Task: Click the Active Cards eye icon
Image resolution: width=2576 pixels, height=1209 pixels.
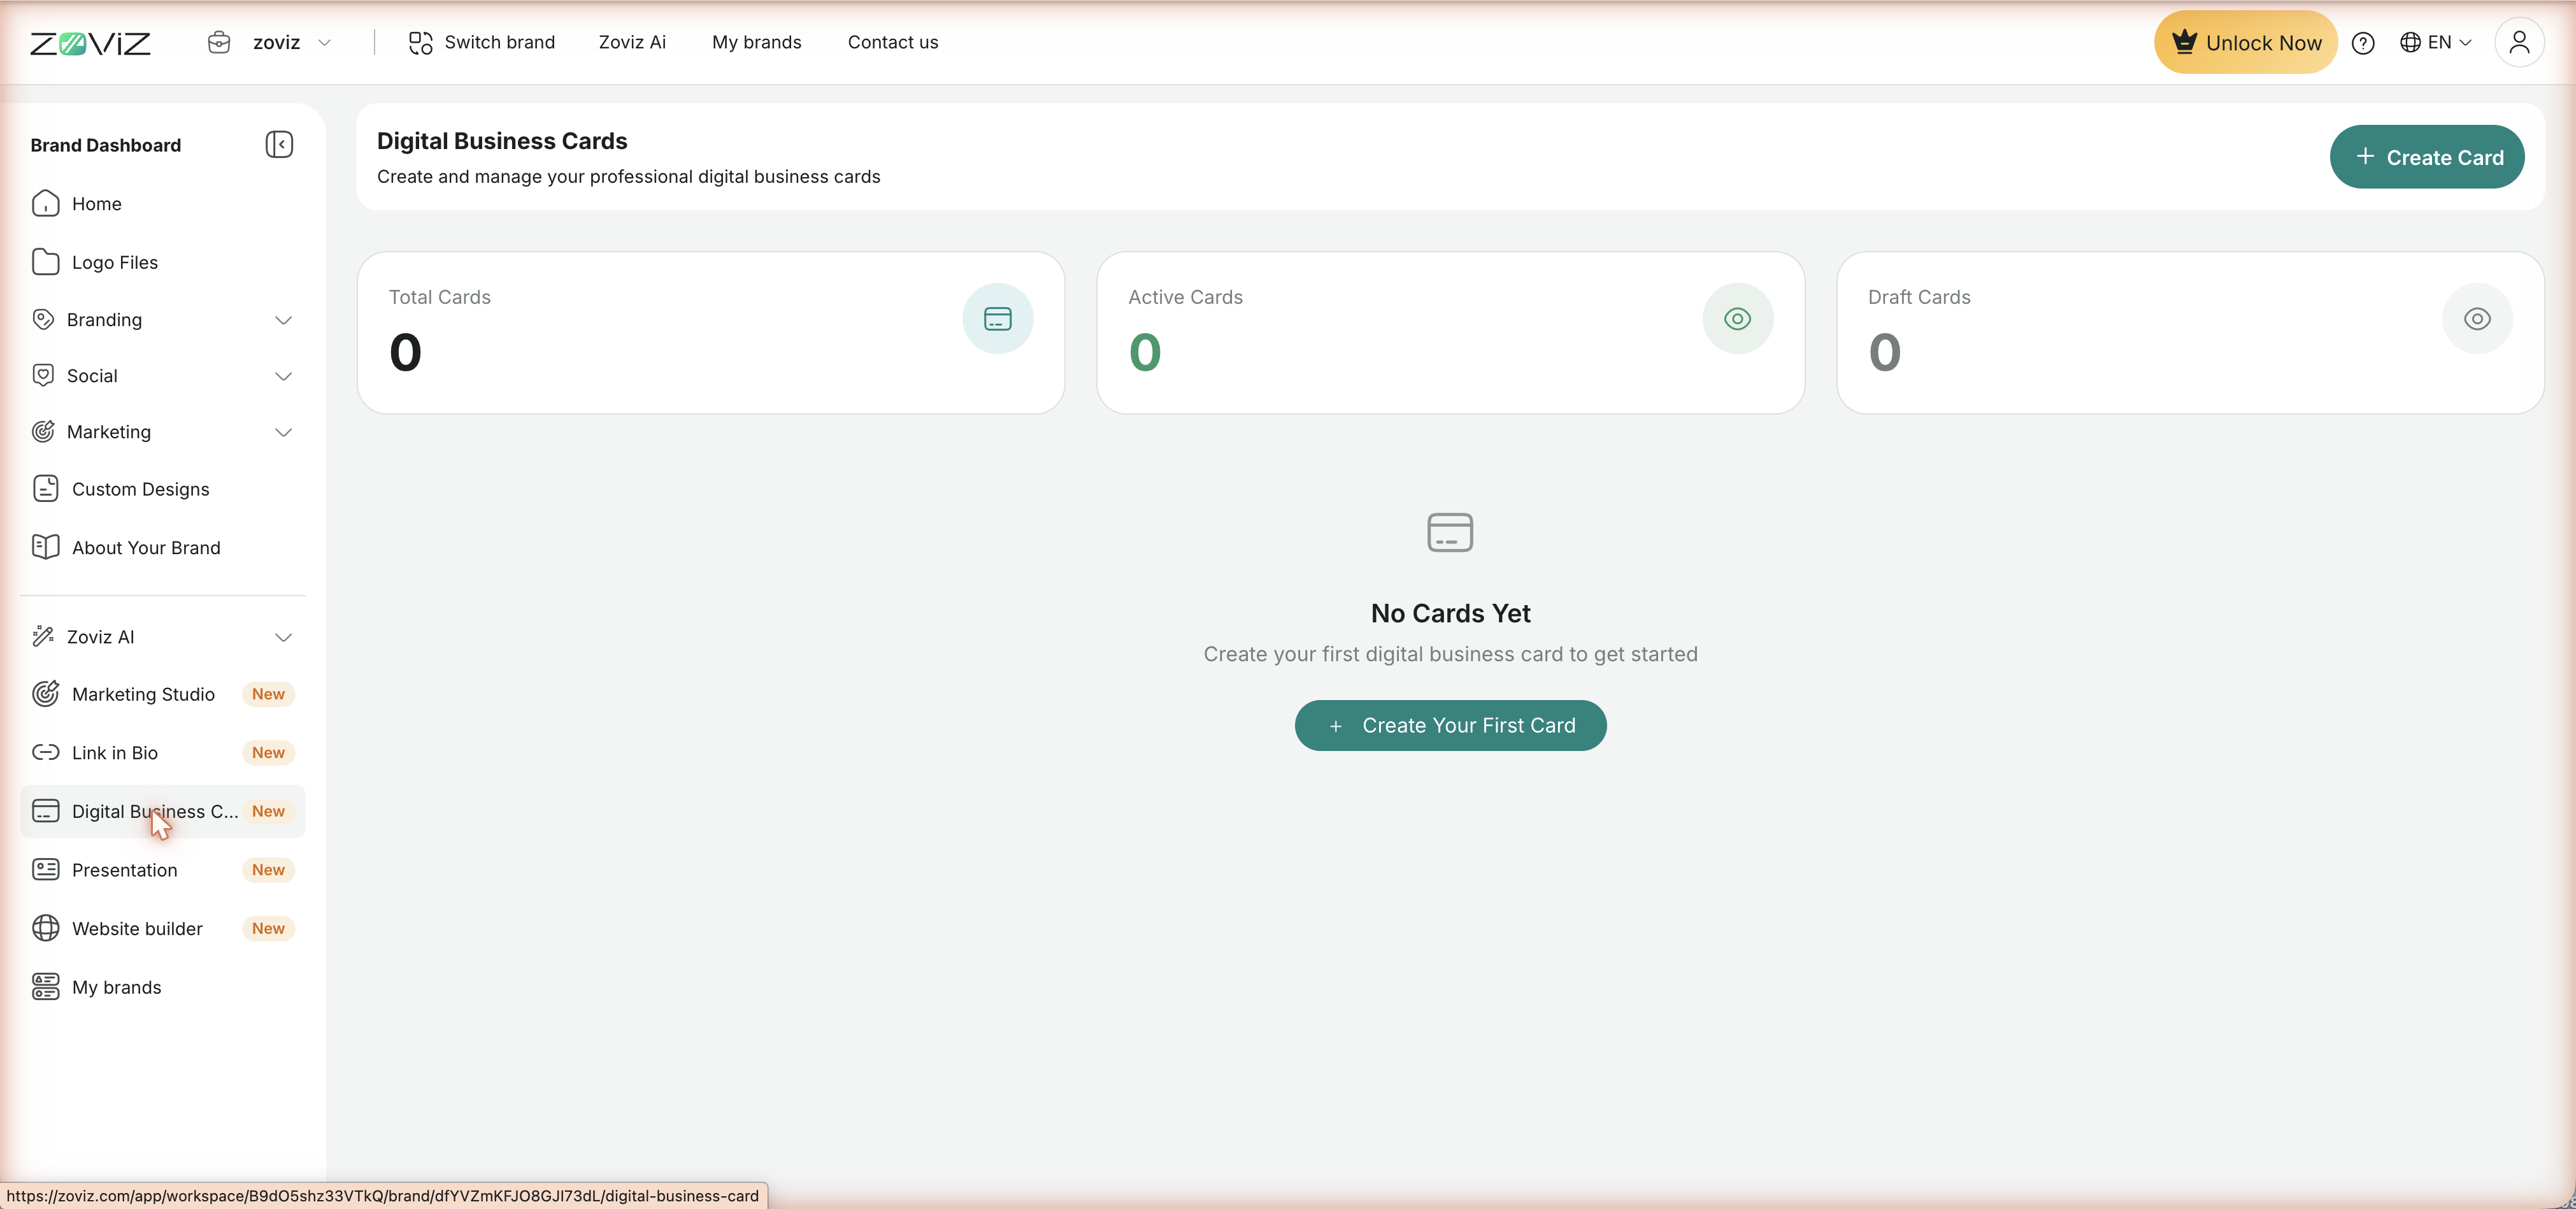Action: click(x=1737, y=319)
